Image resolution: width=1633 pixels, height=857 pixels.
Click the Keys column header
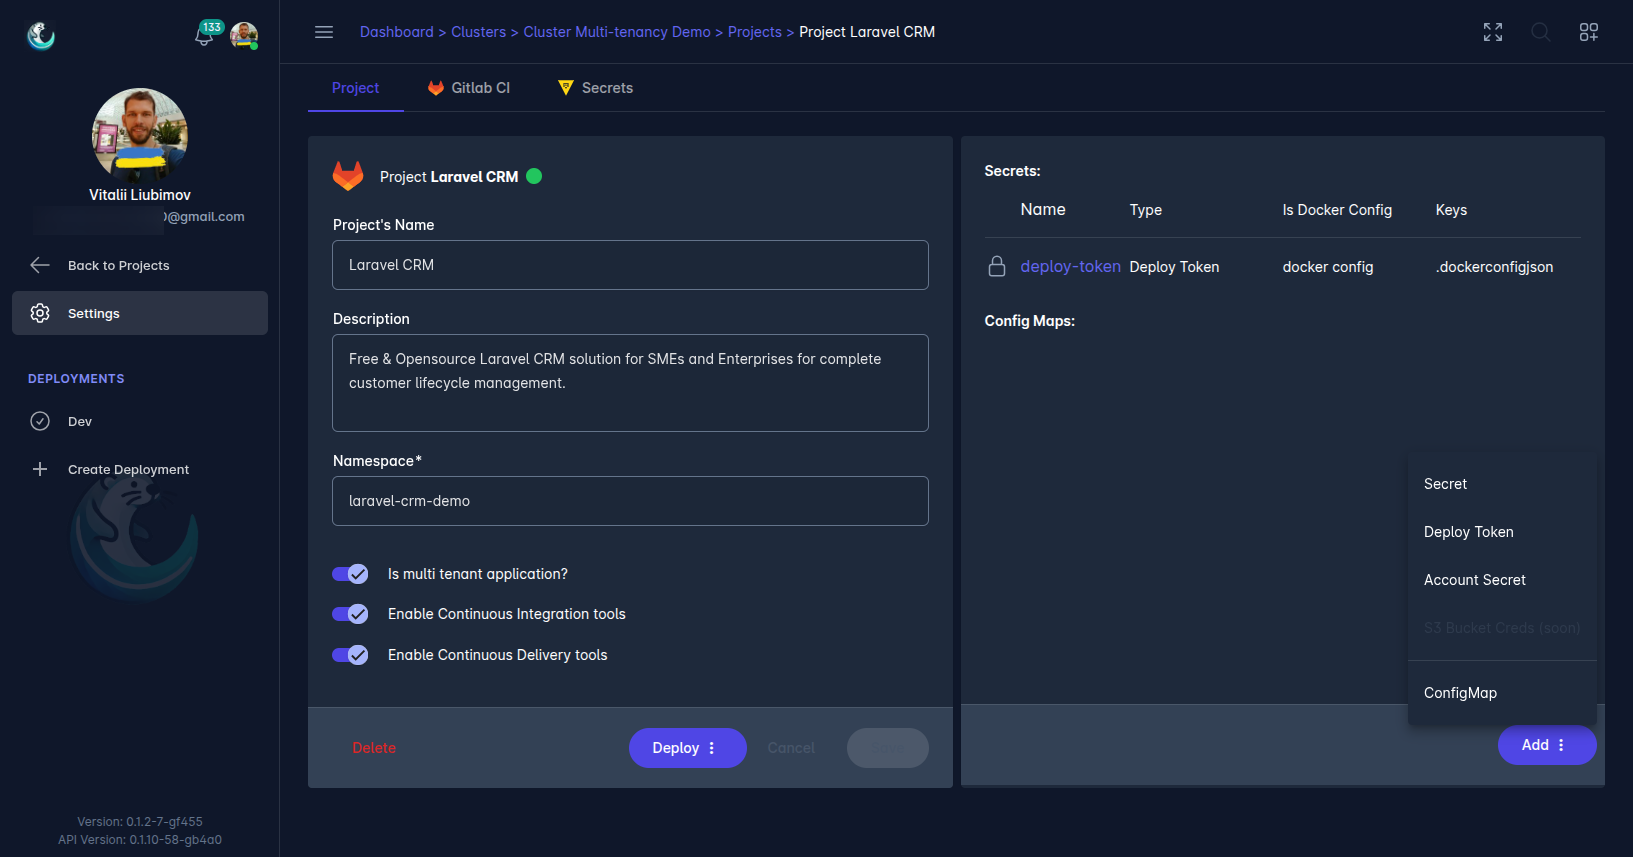(x=1451, y=210)
